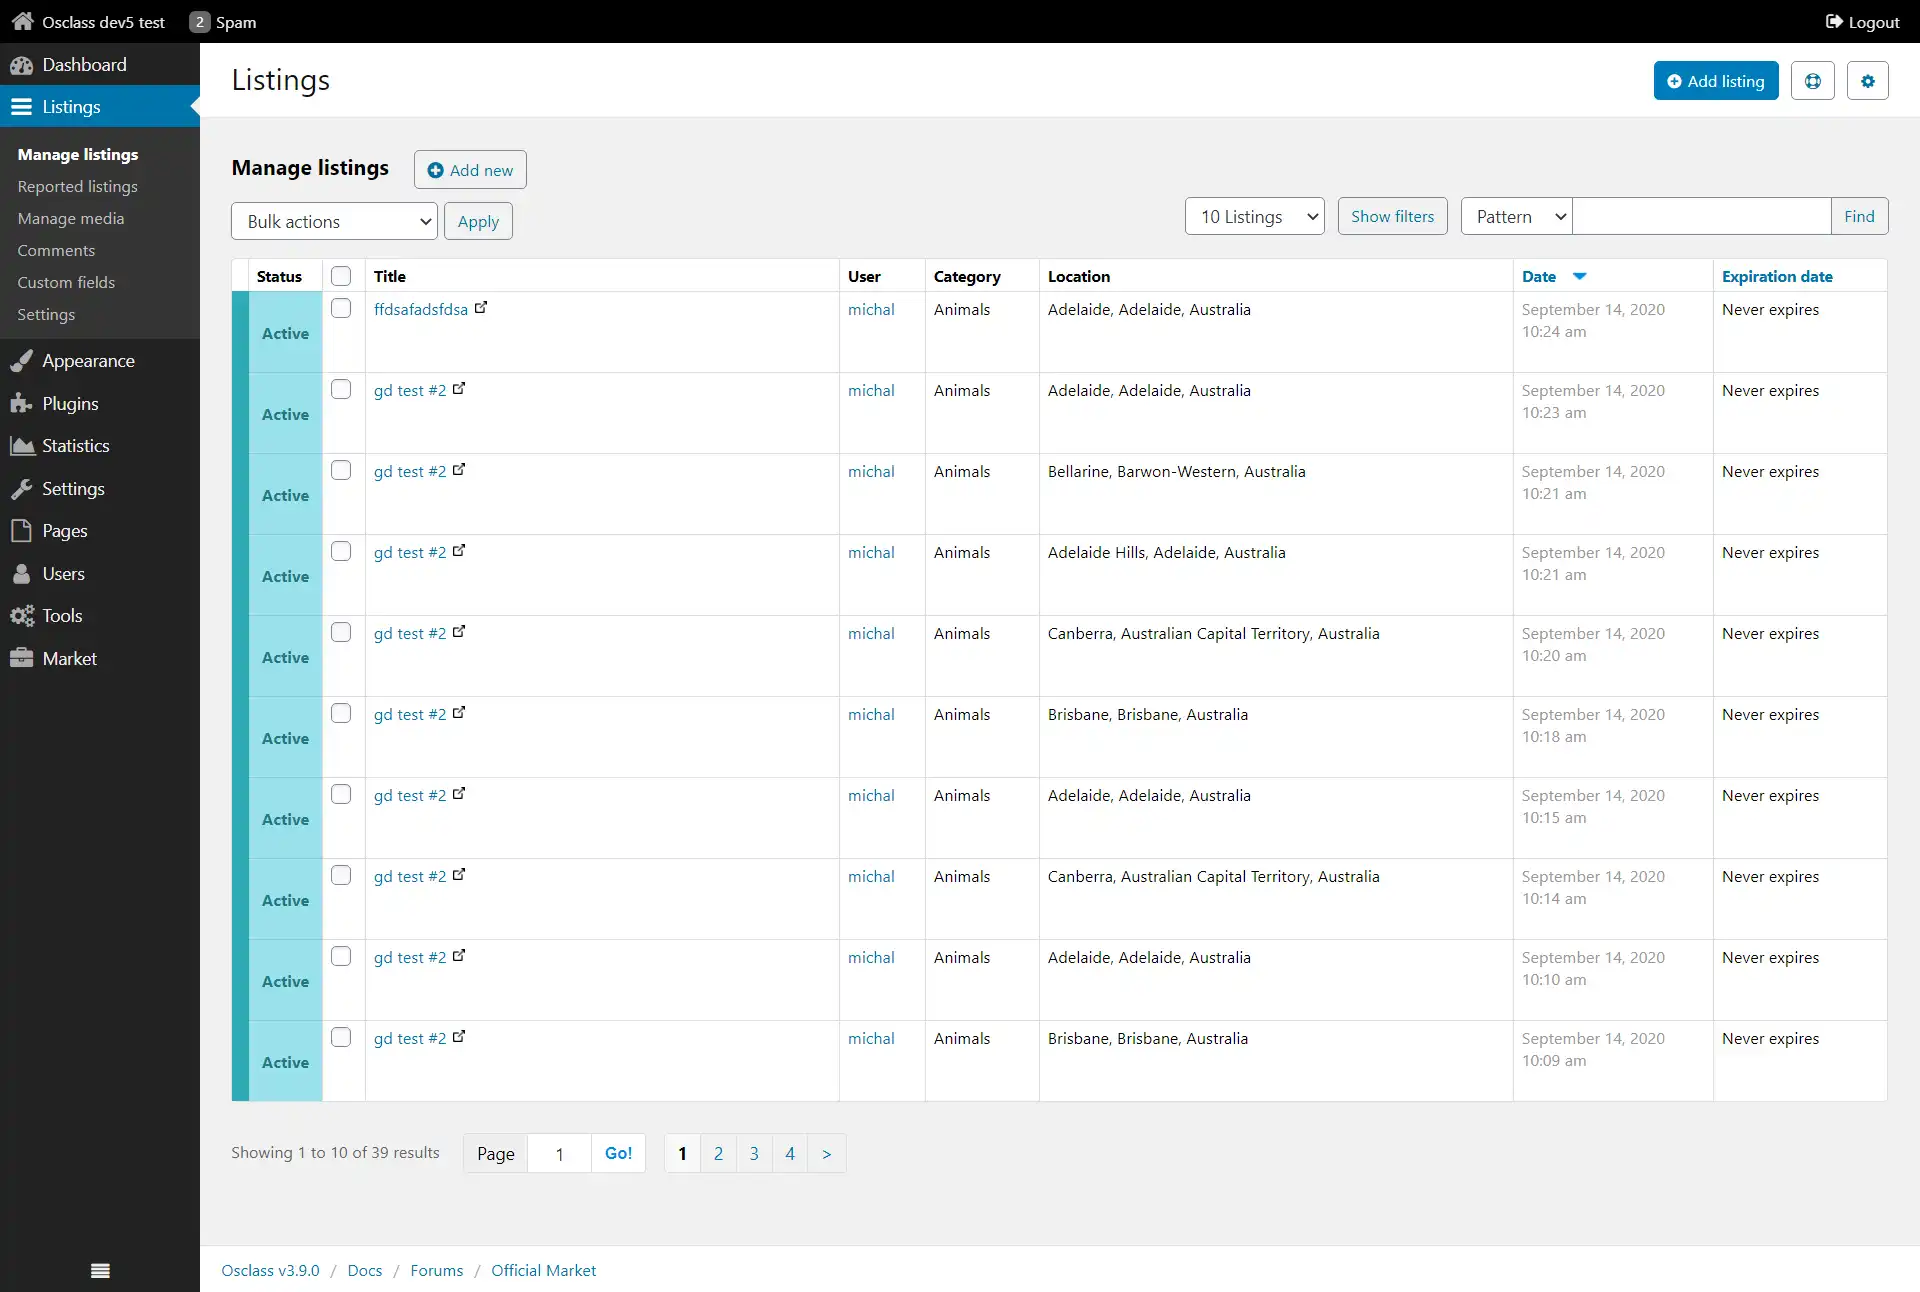The width and height of the screenshot is (1920, 1292).
Task: Click the michal user link on first row
Action: pyautogui.click(x=871, y=307)
